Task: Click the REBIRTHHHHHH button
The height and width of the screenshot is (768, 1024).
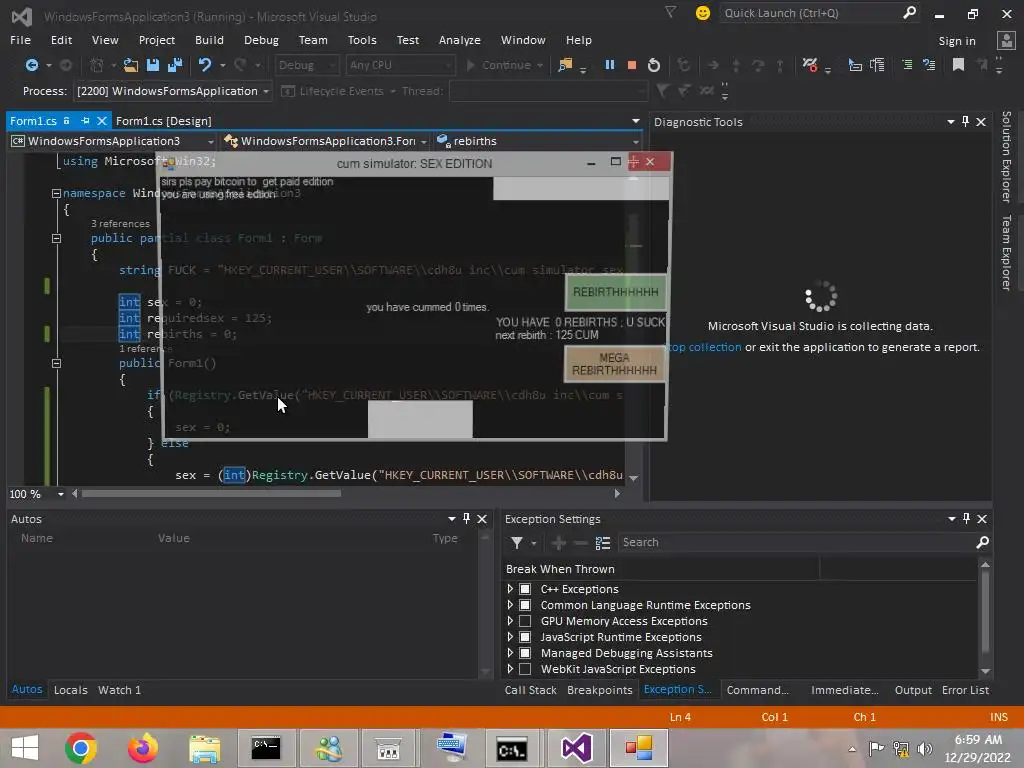Action: 615,292
